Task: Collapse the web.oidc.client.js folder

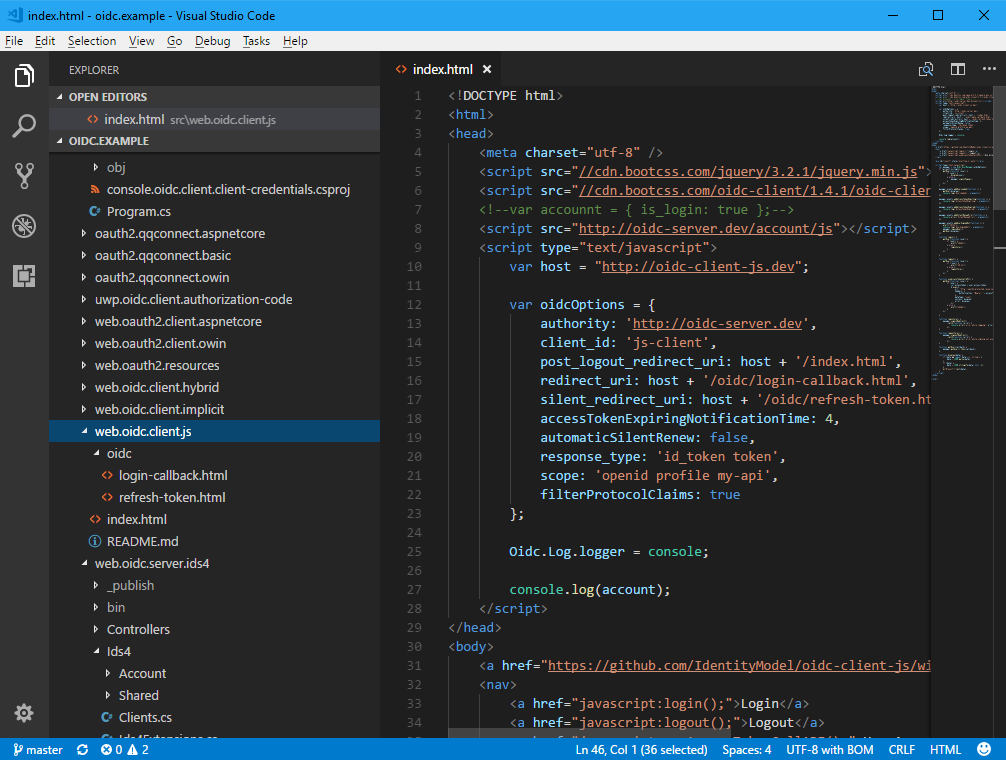Action: 84,431
